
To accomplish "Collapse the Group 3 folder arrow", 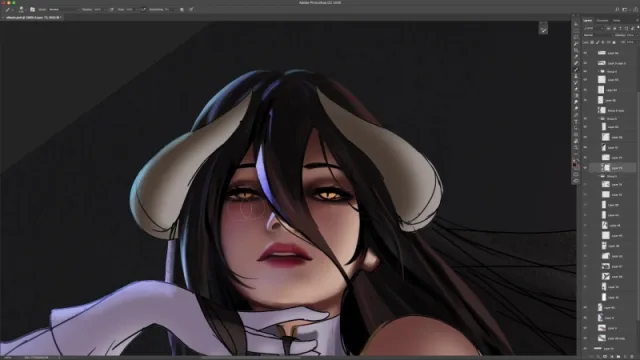I will [x=600, y=176].
